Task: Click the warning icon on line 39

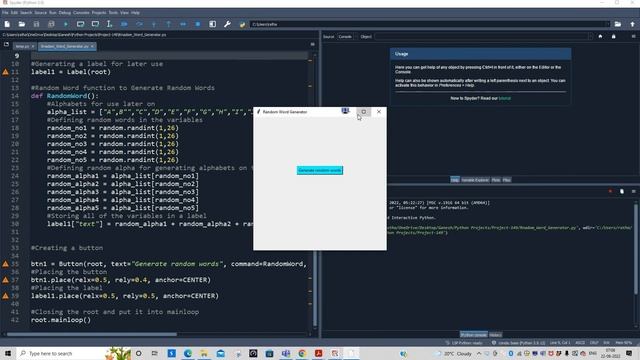Action: (x=5, y=296)
